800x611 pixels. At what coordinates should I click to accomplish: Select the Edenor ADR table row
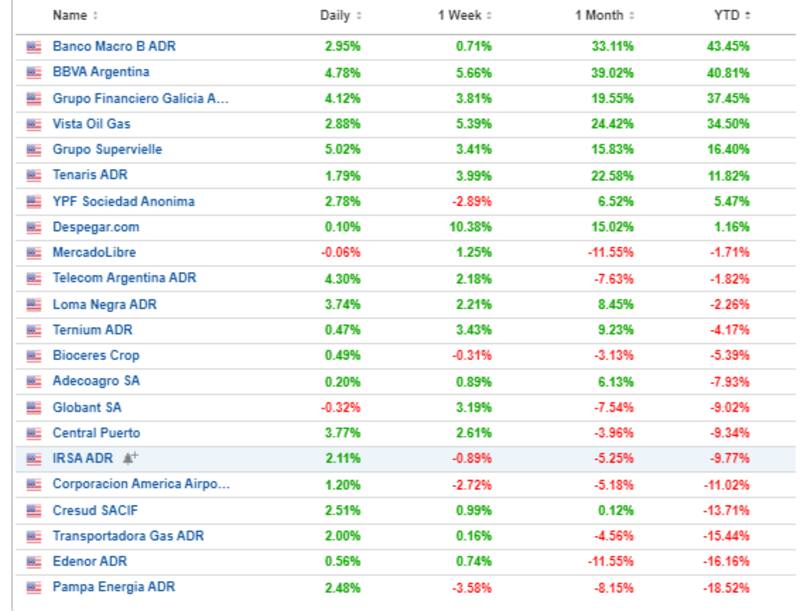tap(400, 562)
